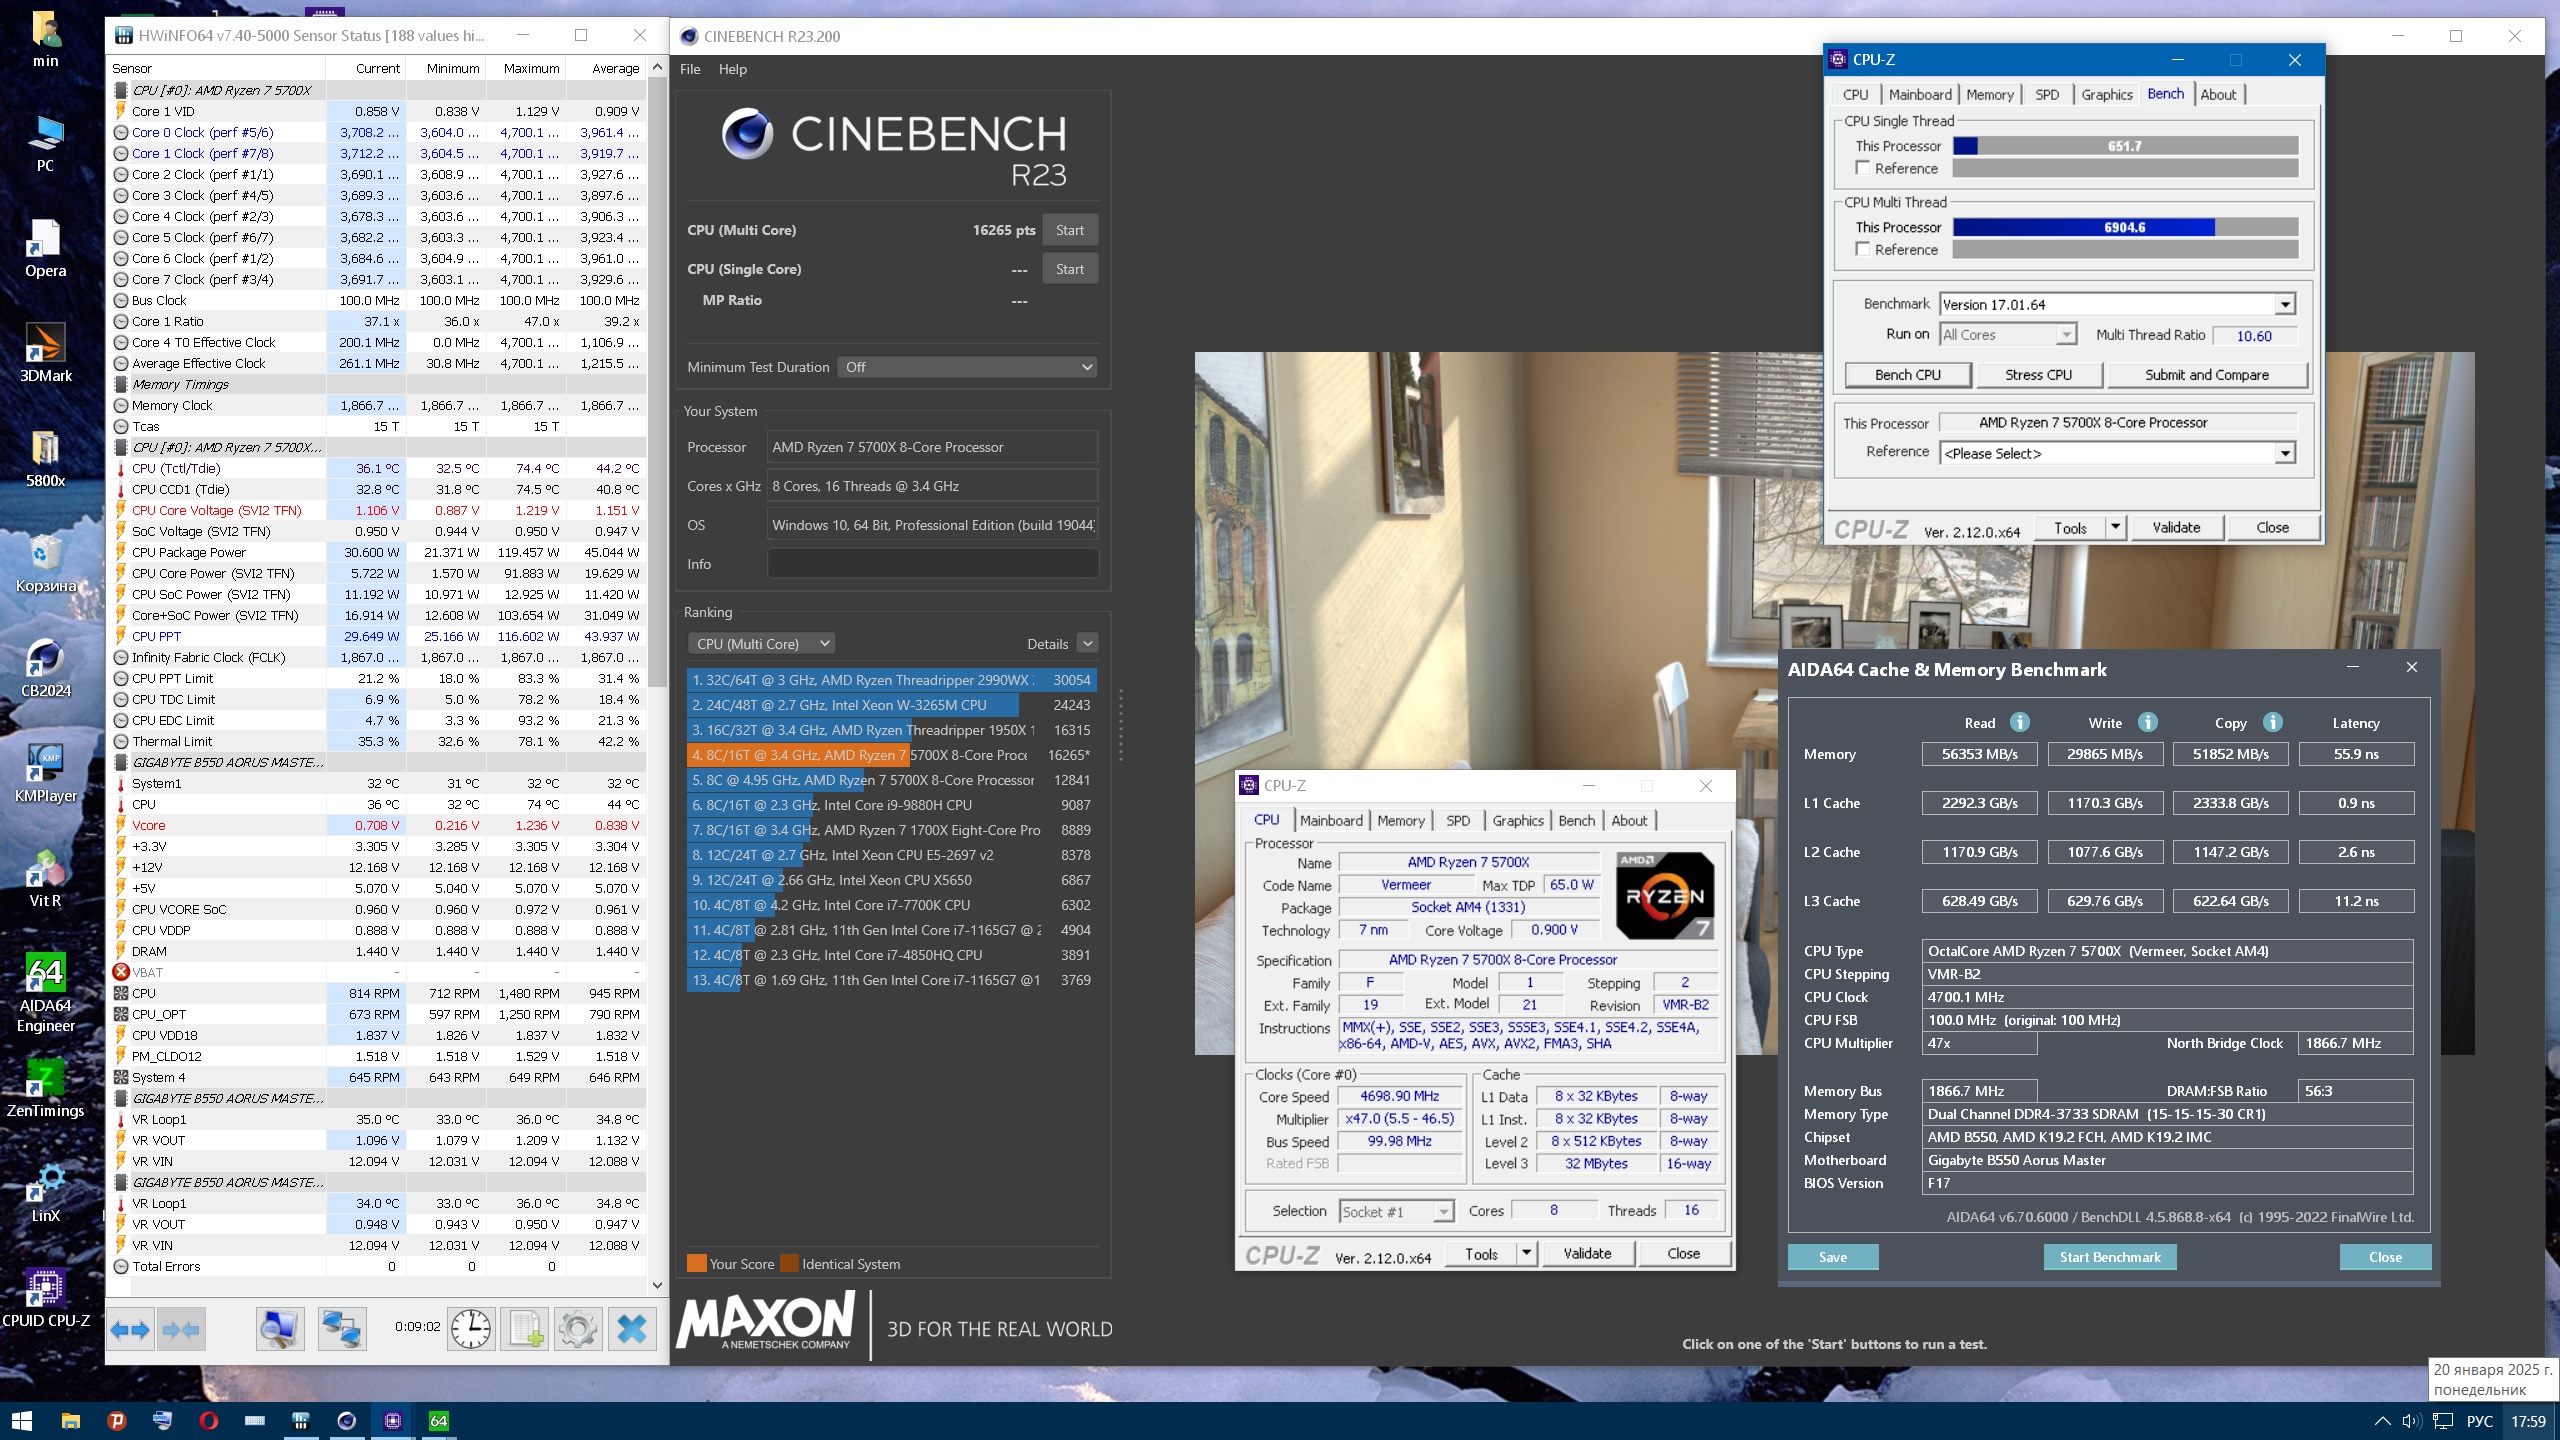2560x1440 pixels.
Task: Open HWiNFO sensor settings gear icon
Action: click(578, 1329)
